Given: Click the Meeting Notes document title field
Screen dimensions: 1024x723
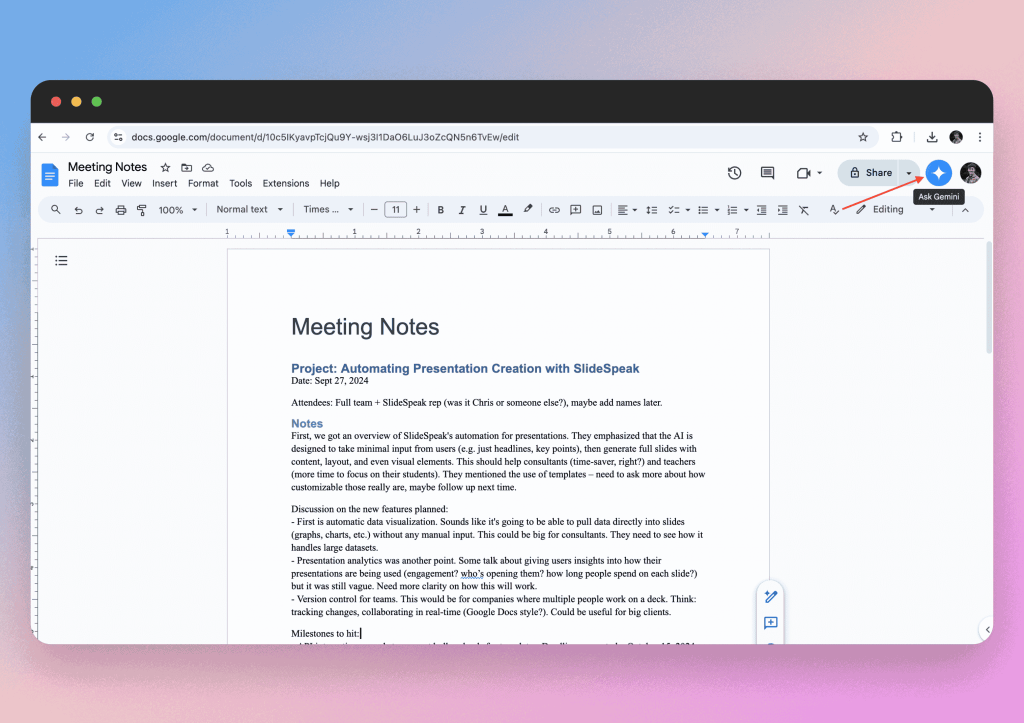Looking at the screenshot, I should pos(108,167).
